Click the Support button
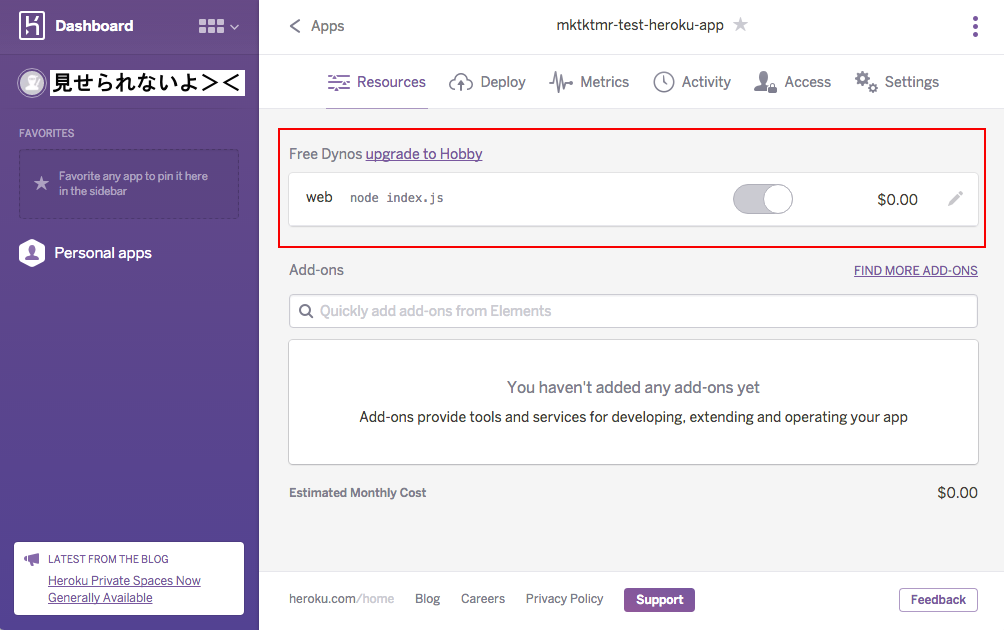The image size is (1004, 630). (x=659, y=600)
